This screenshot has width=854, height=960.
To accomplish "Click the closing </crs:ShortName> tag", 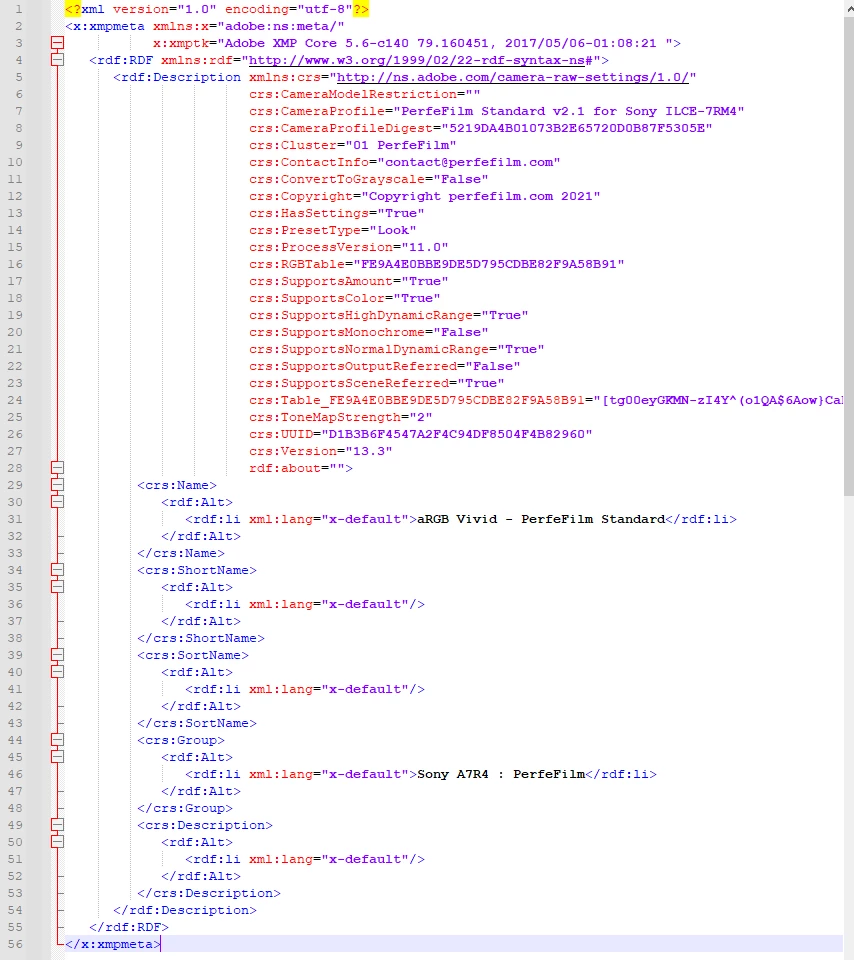I will click(201, 639).
